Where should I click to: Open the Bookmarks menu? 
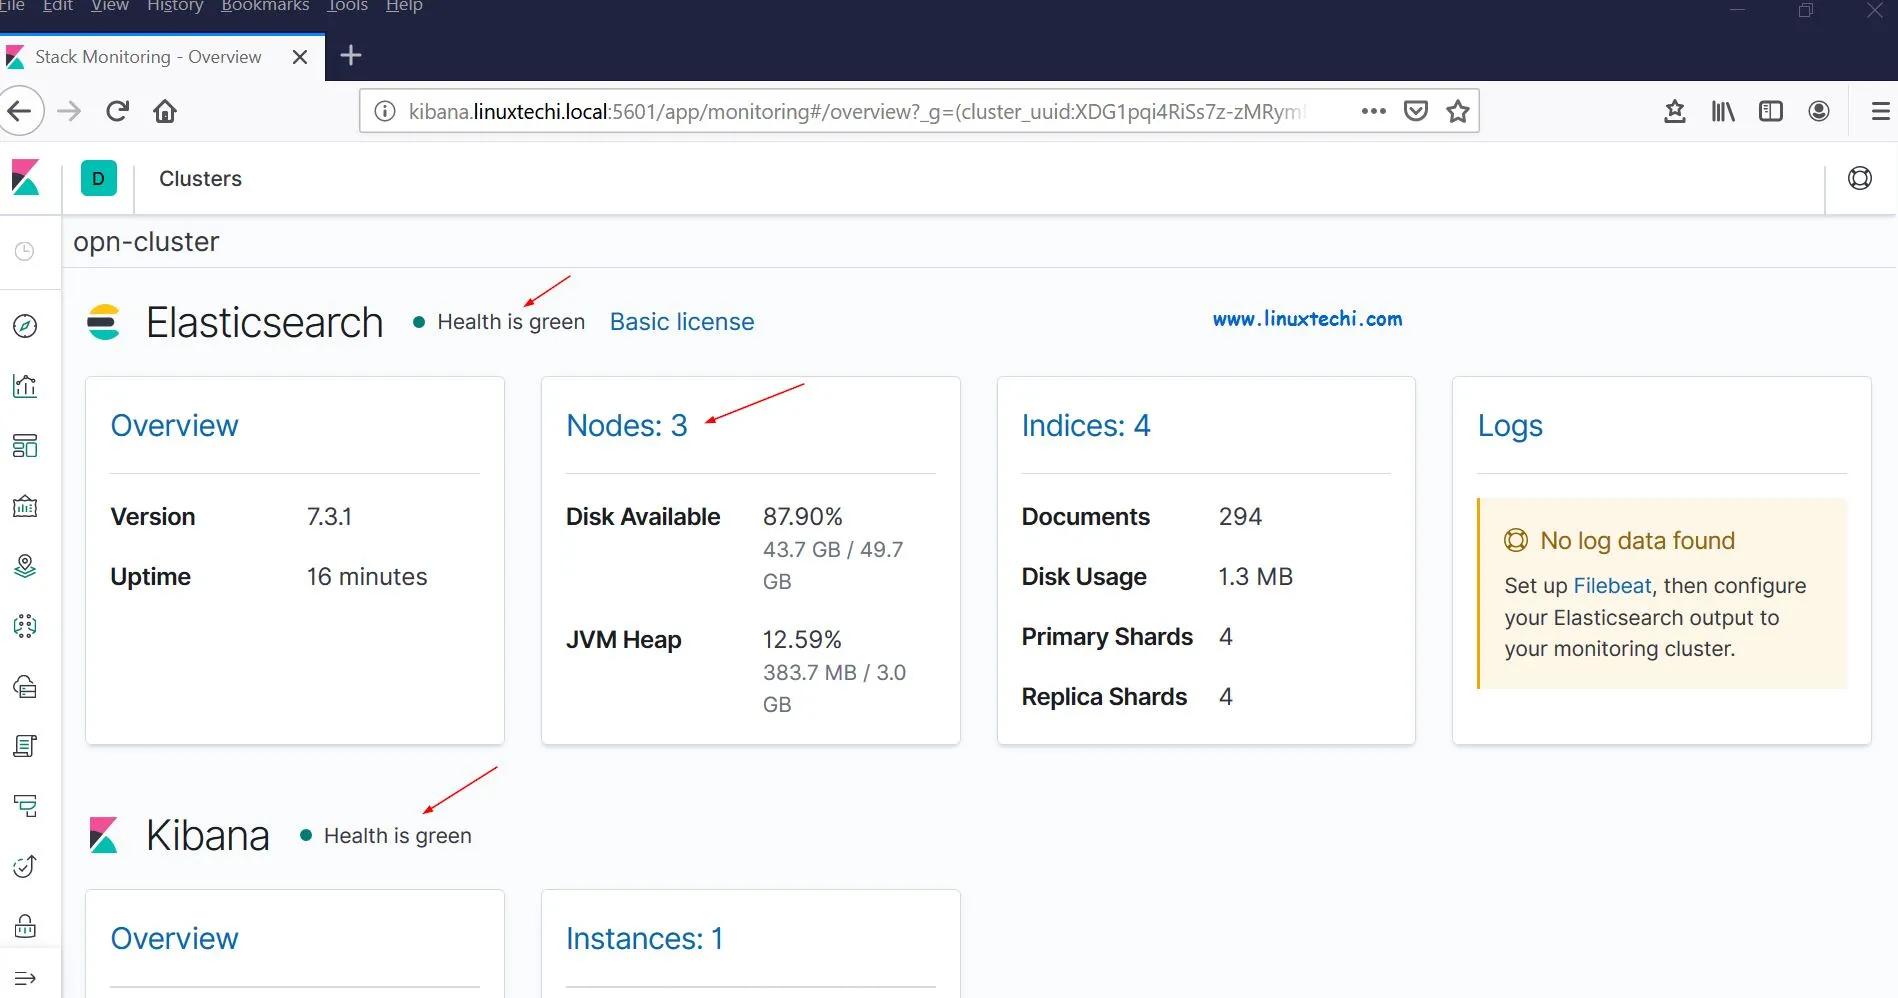pyautogui.click(x=264, y=6)
